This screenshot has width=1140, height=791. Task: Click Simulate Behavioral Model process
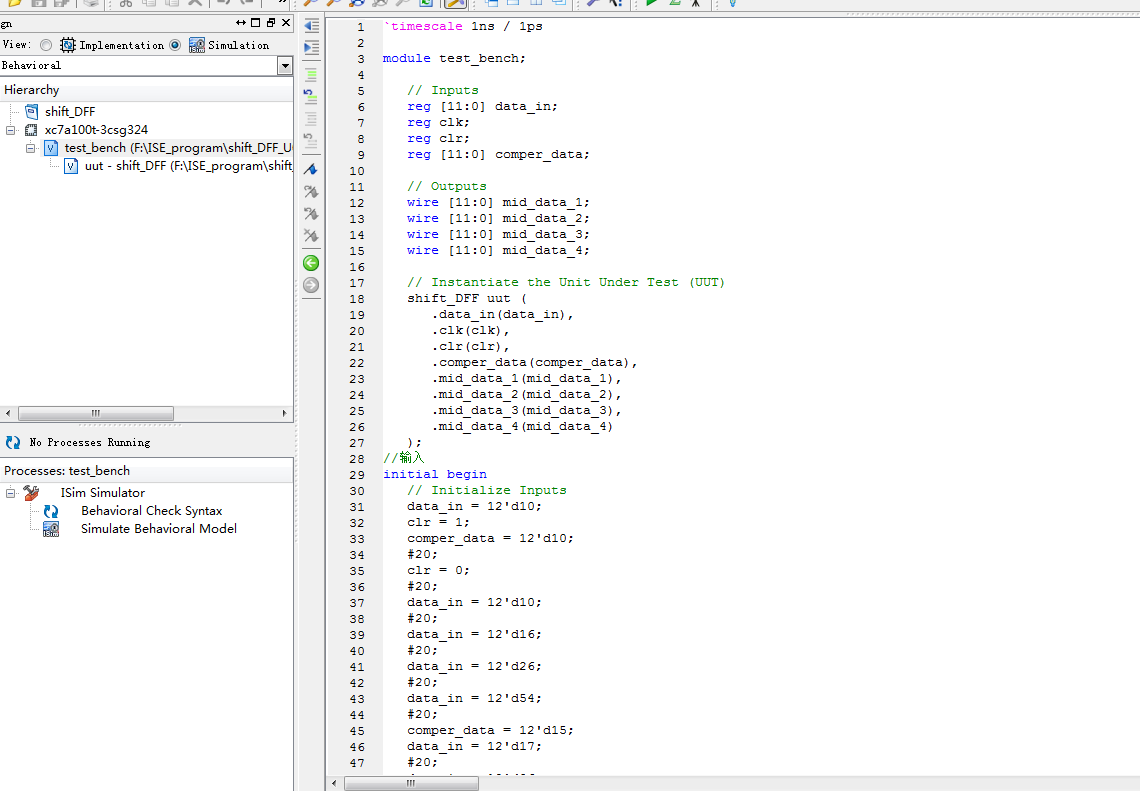click(158, 529)
